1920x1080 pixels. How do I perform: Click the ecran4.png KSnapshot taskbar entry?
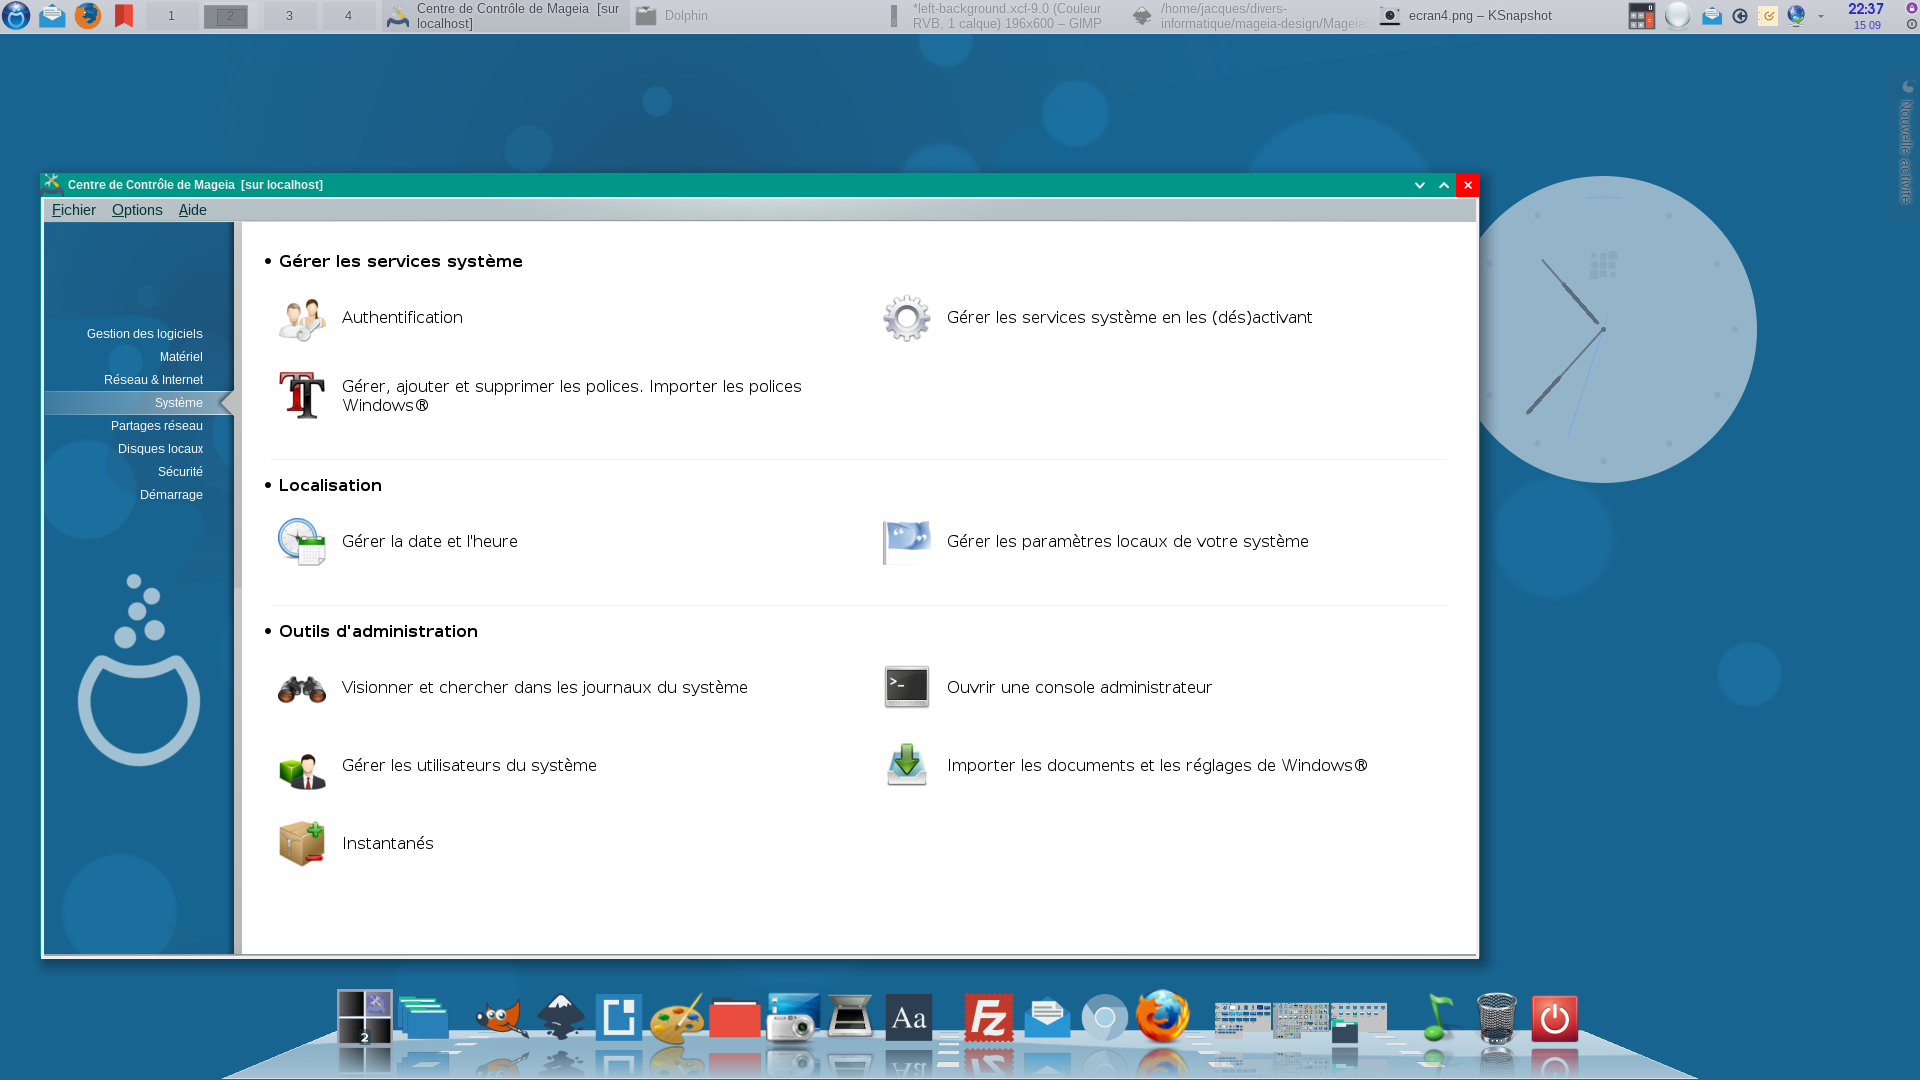1496,16
